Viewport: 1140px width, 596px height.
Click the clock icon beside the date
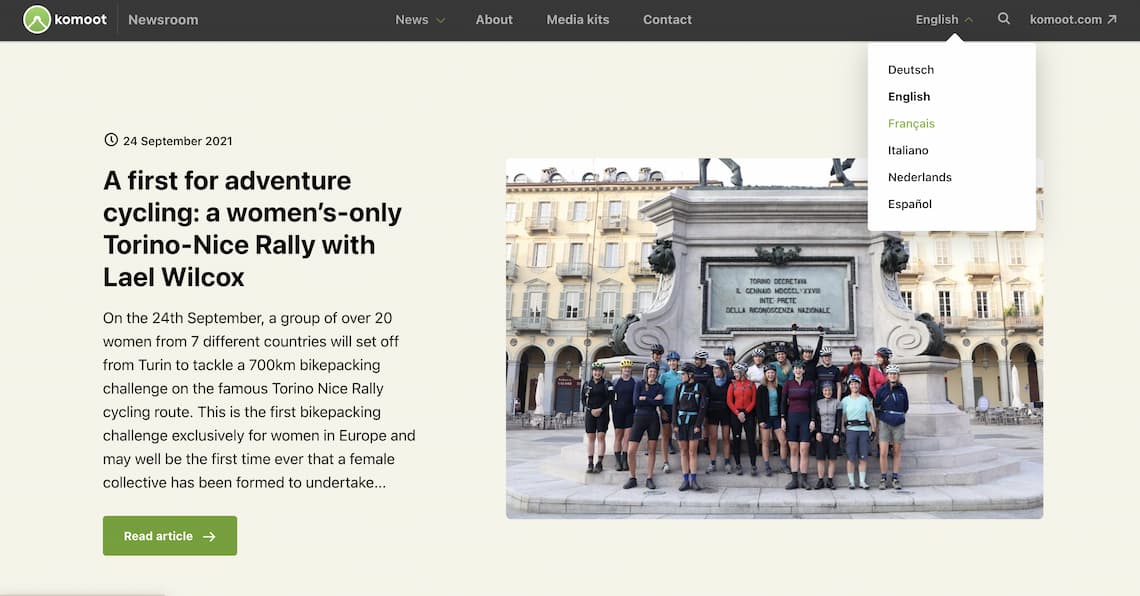click(111, 140)
